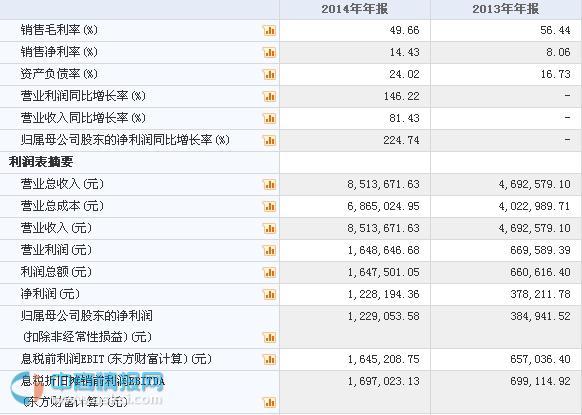Show chart for 营业收入同比增长率

click(x=270, y=118)
